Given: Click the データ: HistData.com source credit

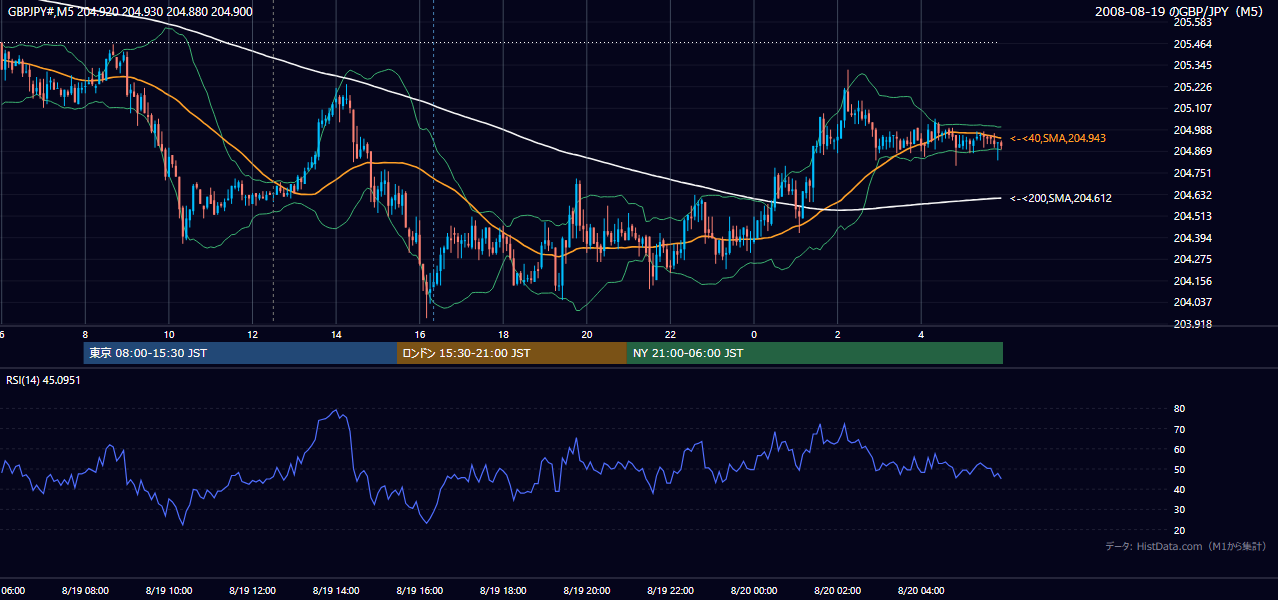Looking at the screenshot, I should [1186, 546].
